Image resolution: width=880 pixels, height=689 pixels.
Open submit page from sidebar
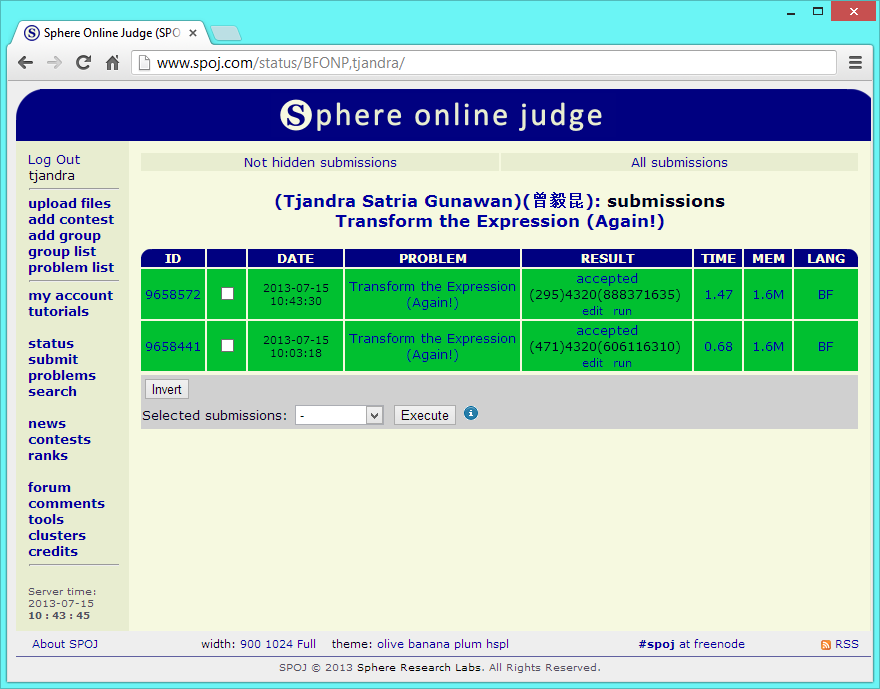pyautogui.click(x=53, y=360)
